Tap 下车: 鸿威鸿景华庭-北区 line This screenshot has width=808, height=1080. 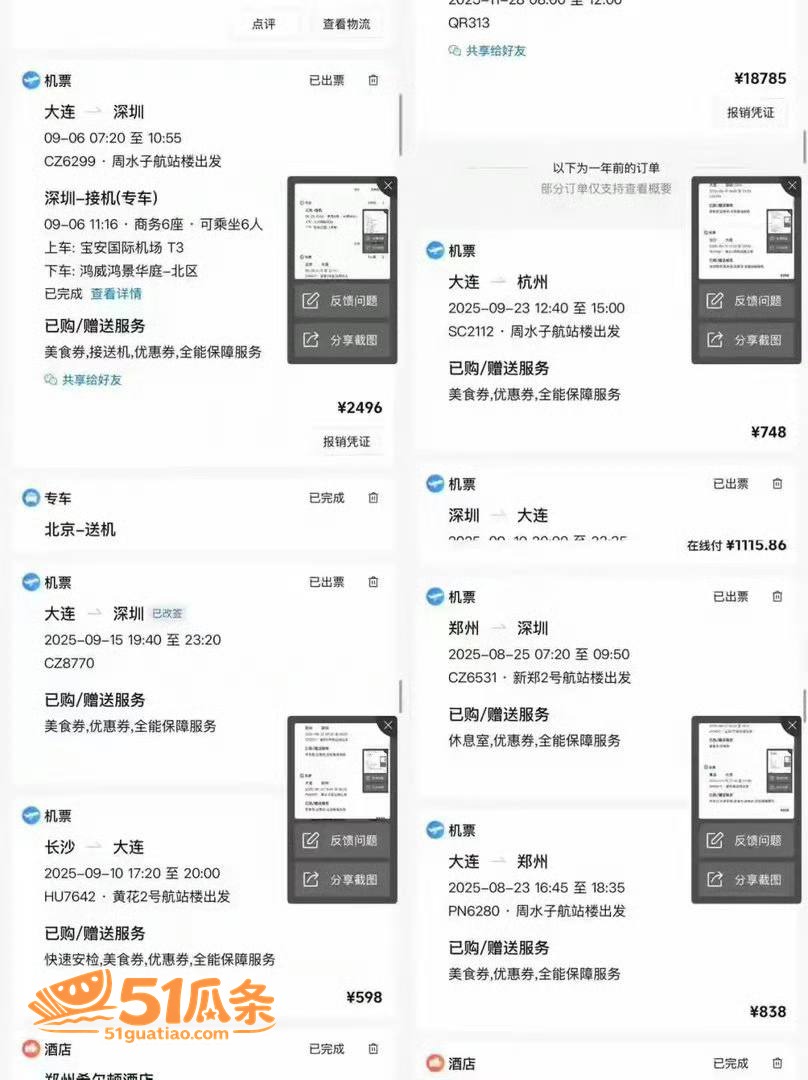(121, 271)
